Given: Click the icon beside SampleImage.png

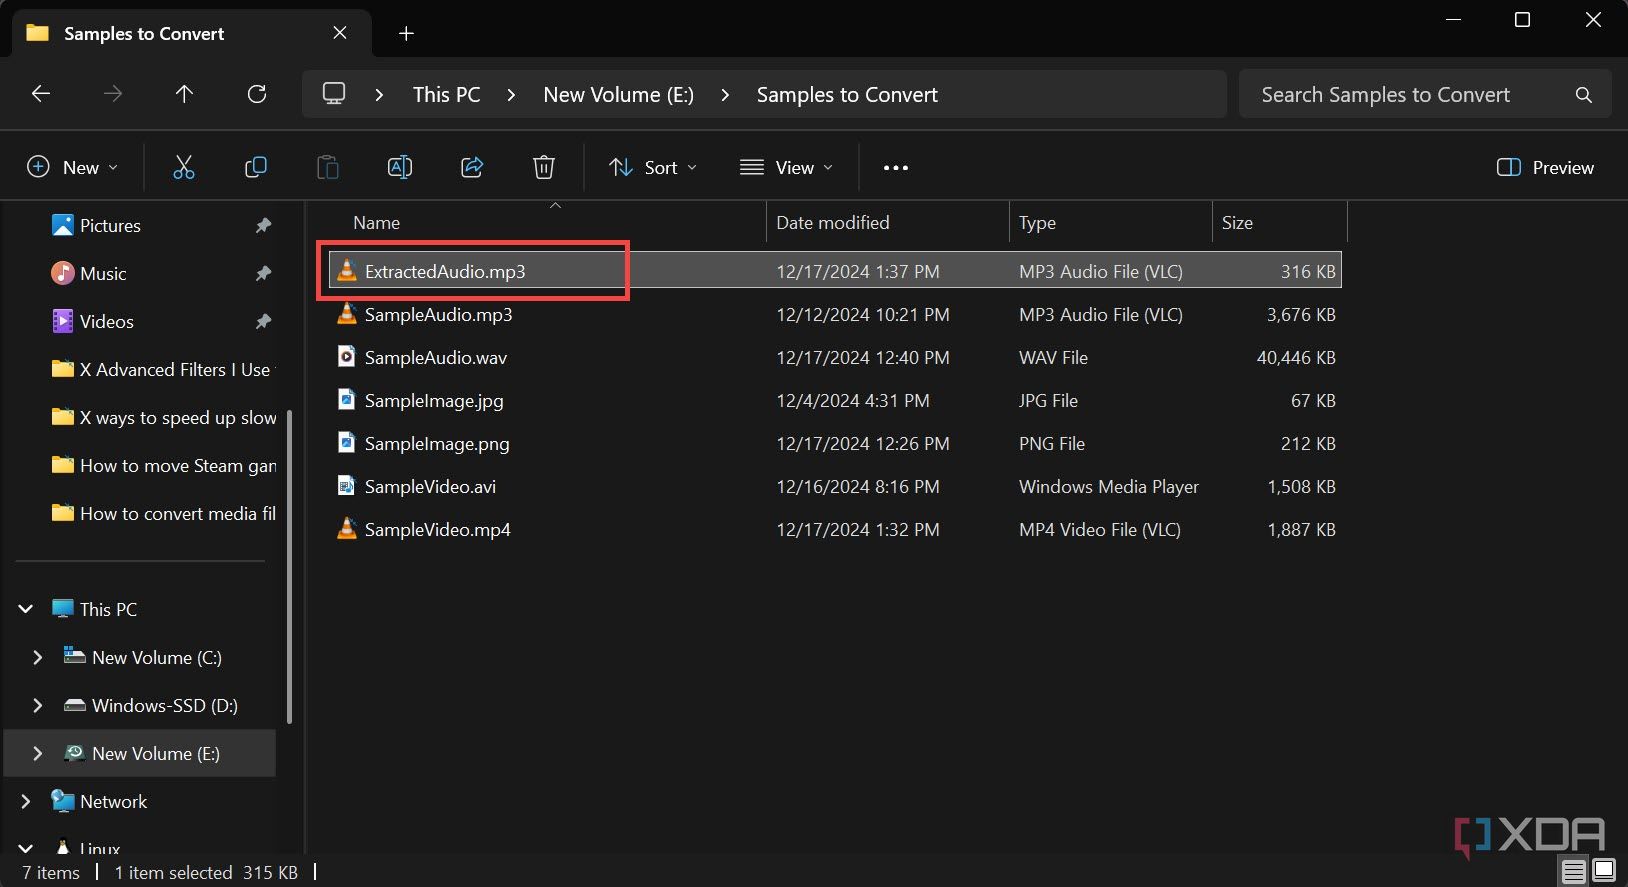Looking at the screenshot, I should [346, 443].
